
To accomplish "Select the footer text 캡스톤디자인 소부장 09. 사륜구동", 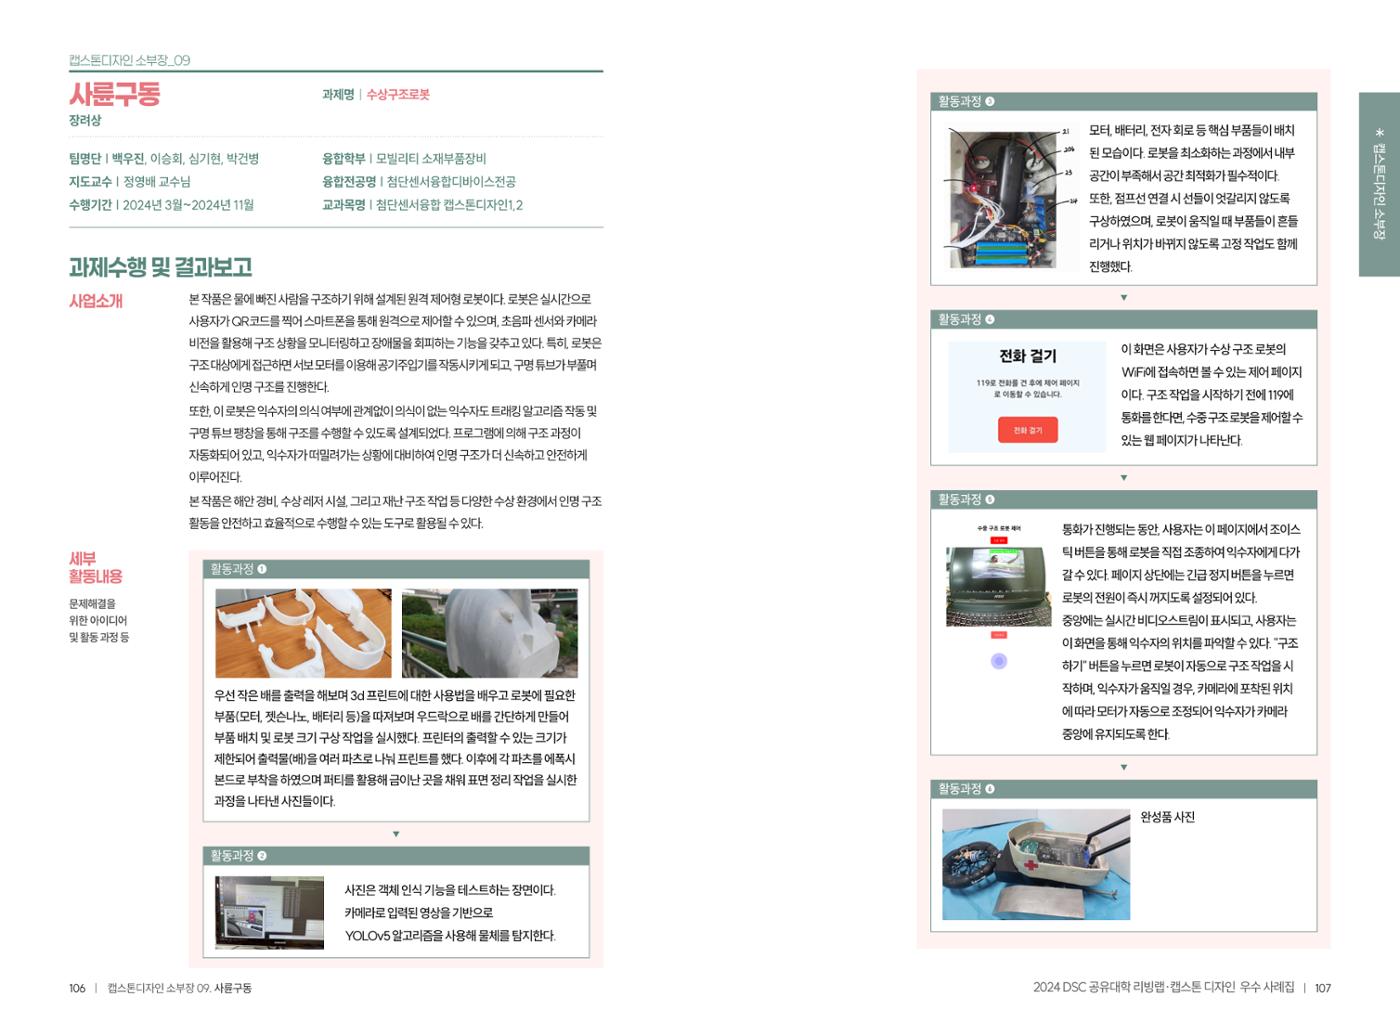I will pos(179,988).
